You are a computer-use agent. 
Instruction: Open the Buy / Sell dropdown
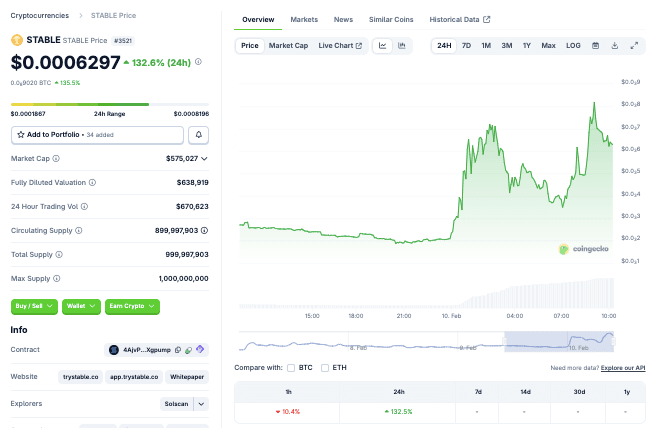pyautogui.click(x=34, y=306)
